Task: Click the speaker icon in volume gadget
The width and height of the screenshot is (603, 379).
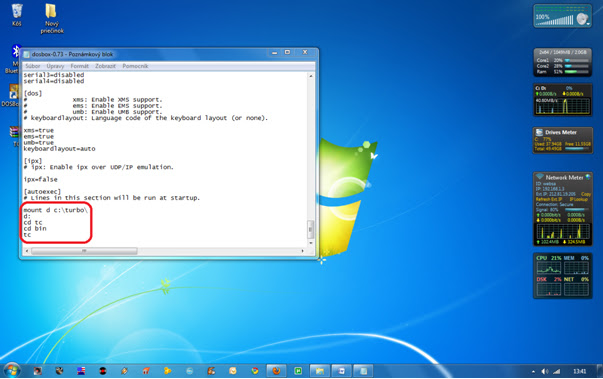Action: click(582, 19)
